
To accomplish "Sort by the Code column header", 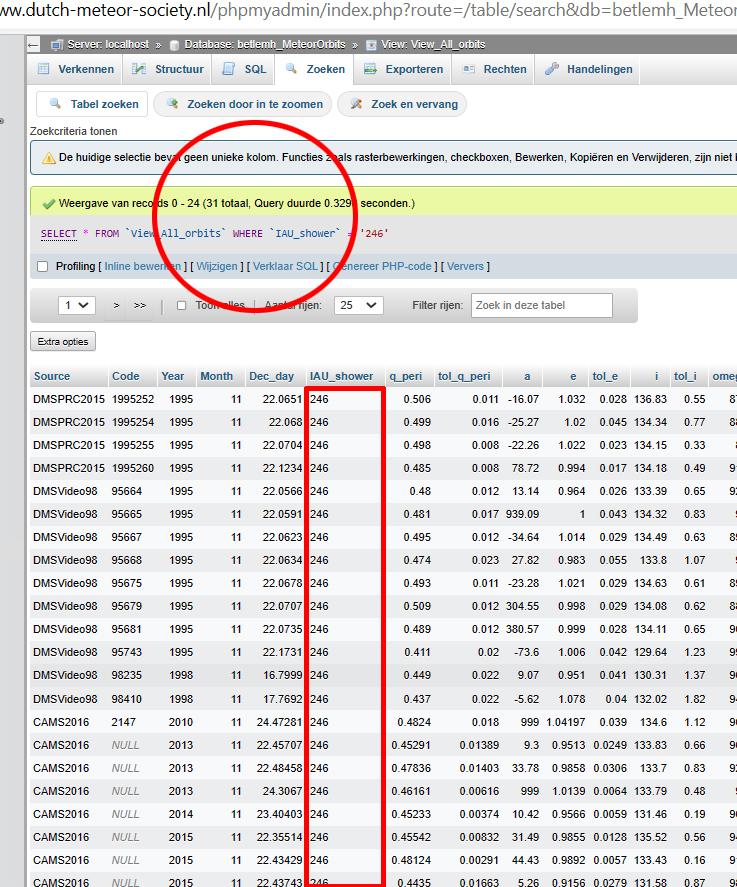I will [x=126, y=376].
